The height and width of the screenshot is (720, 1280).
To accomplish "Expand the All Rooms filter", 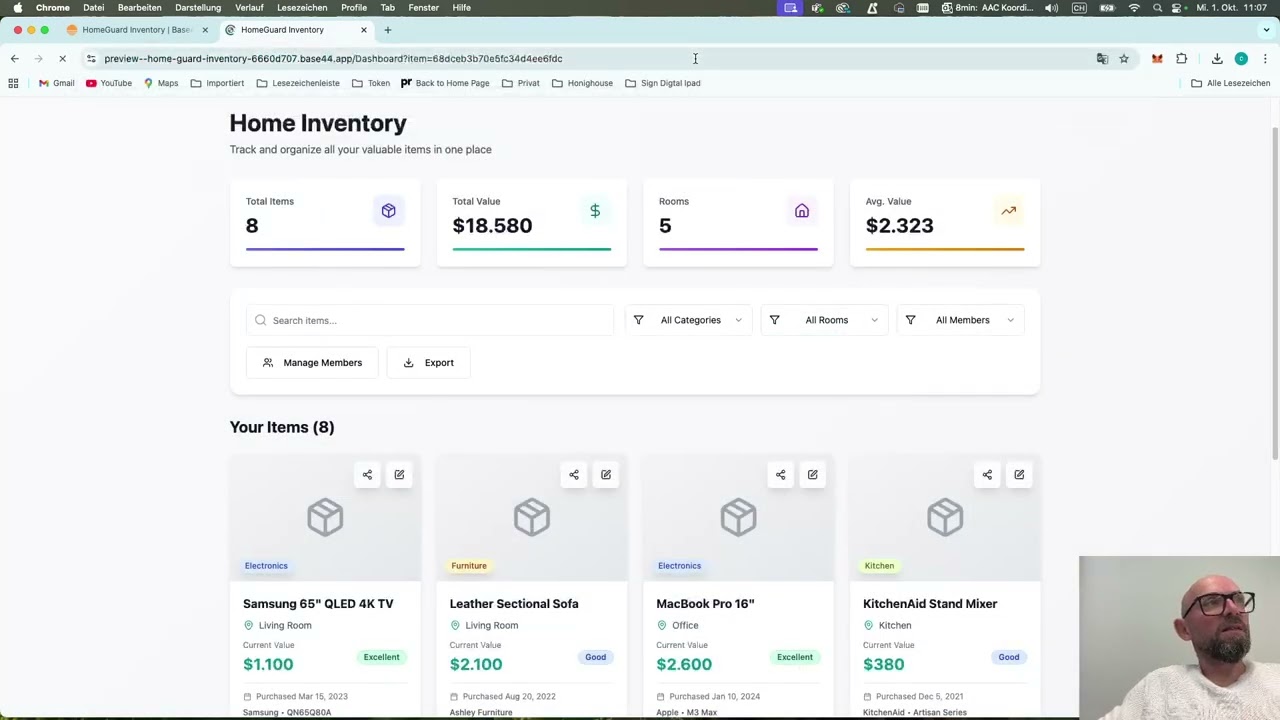I will 825,320.
